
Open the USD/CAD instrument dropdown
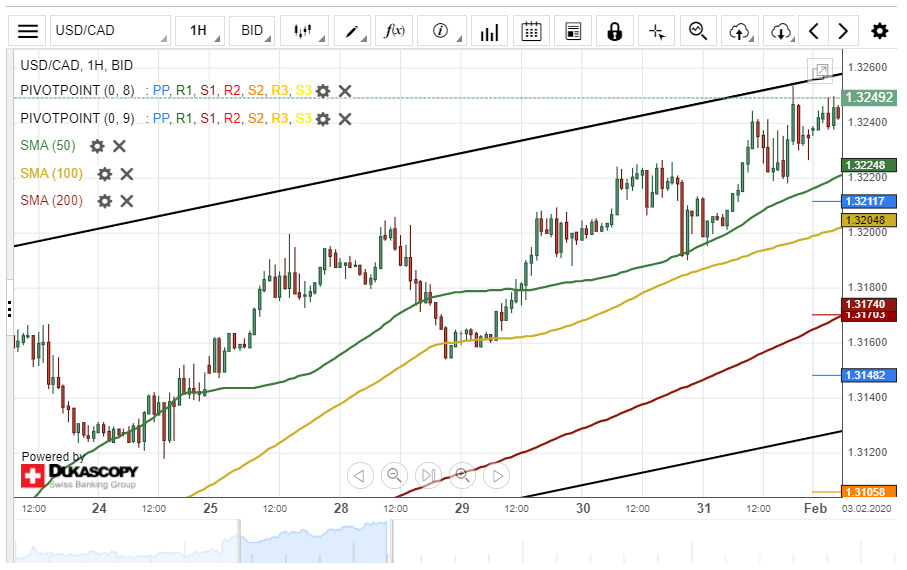(110, 31)
